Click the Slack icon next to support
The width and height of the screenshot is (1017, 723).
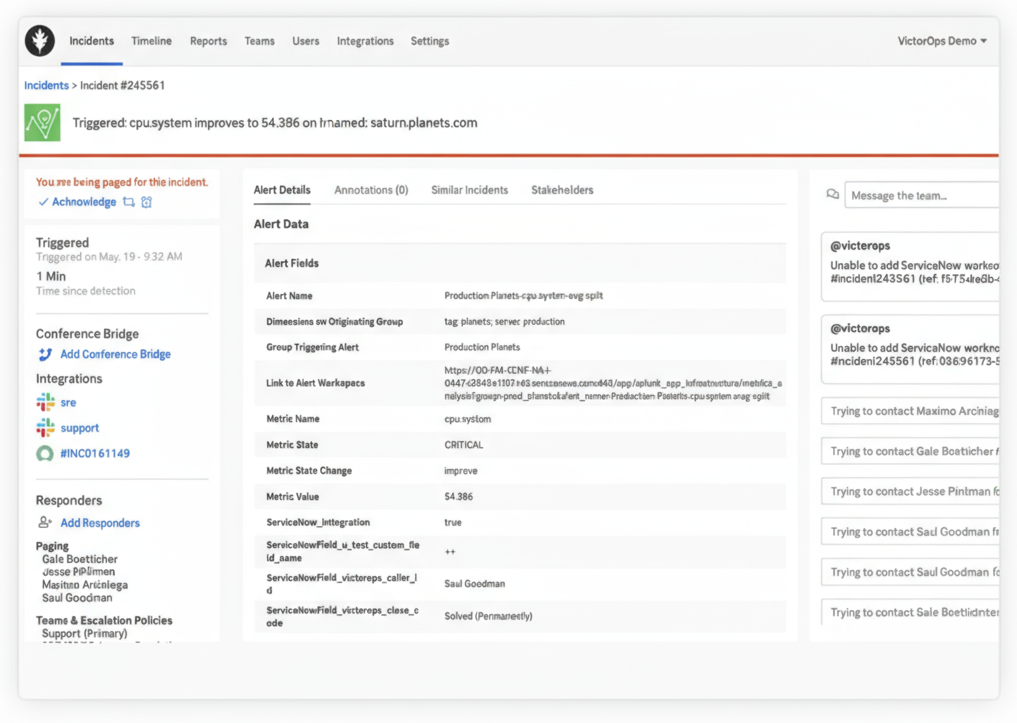pyautogui.click(x=45, y=427)
